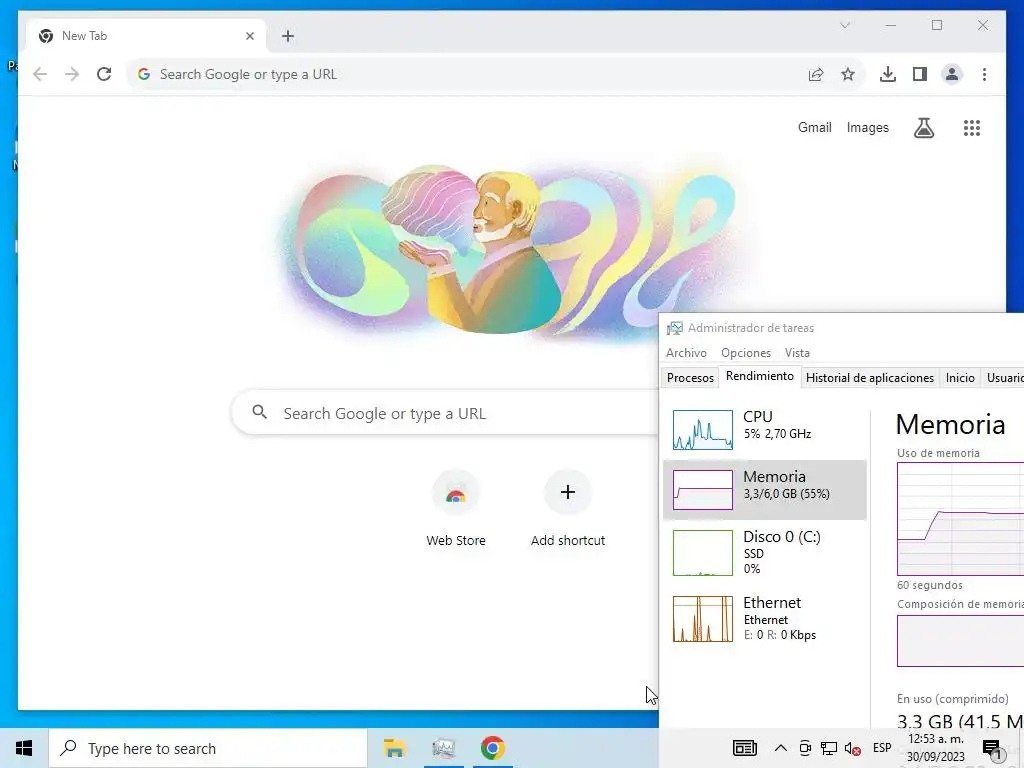Go back in Chrome navigation
The width and height of the screenshot is (1024, 768).
40,74
